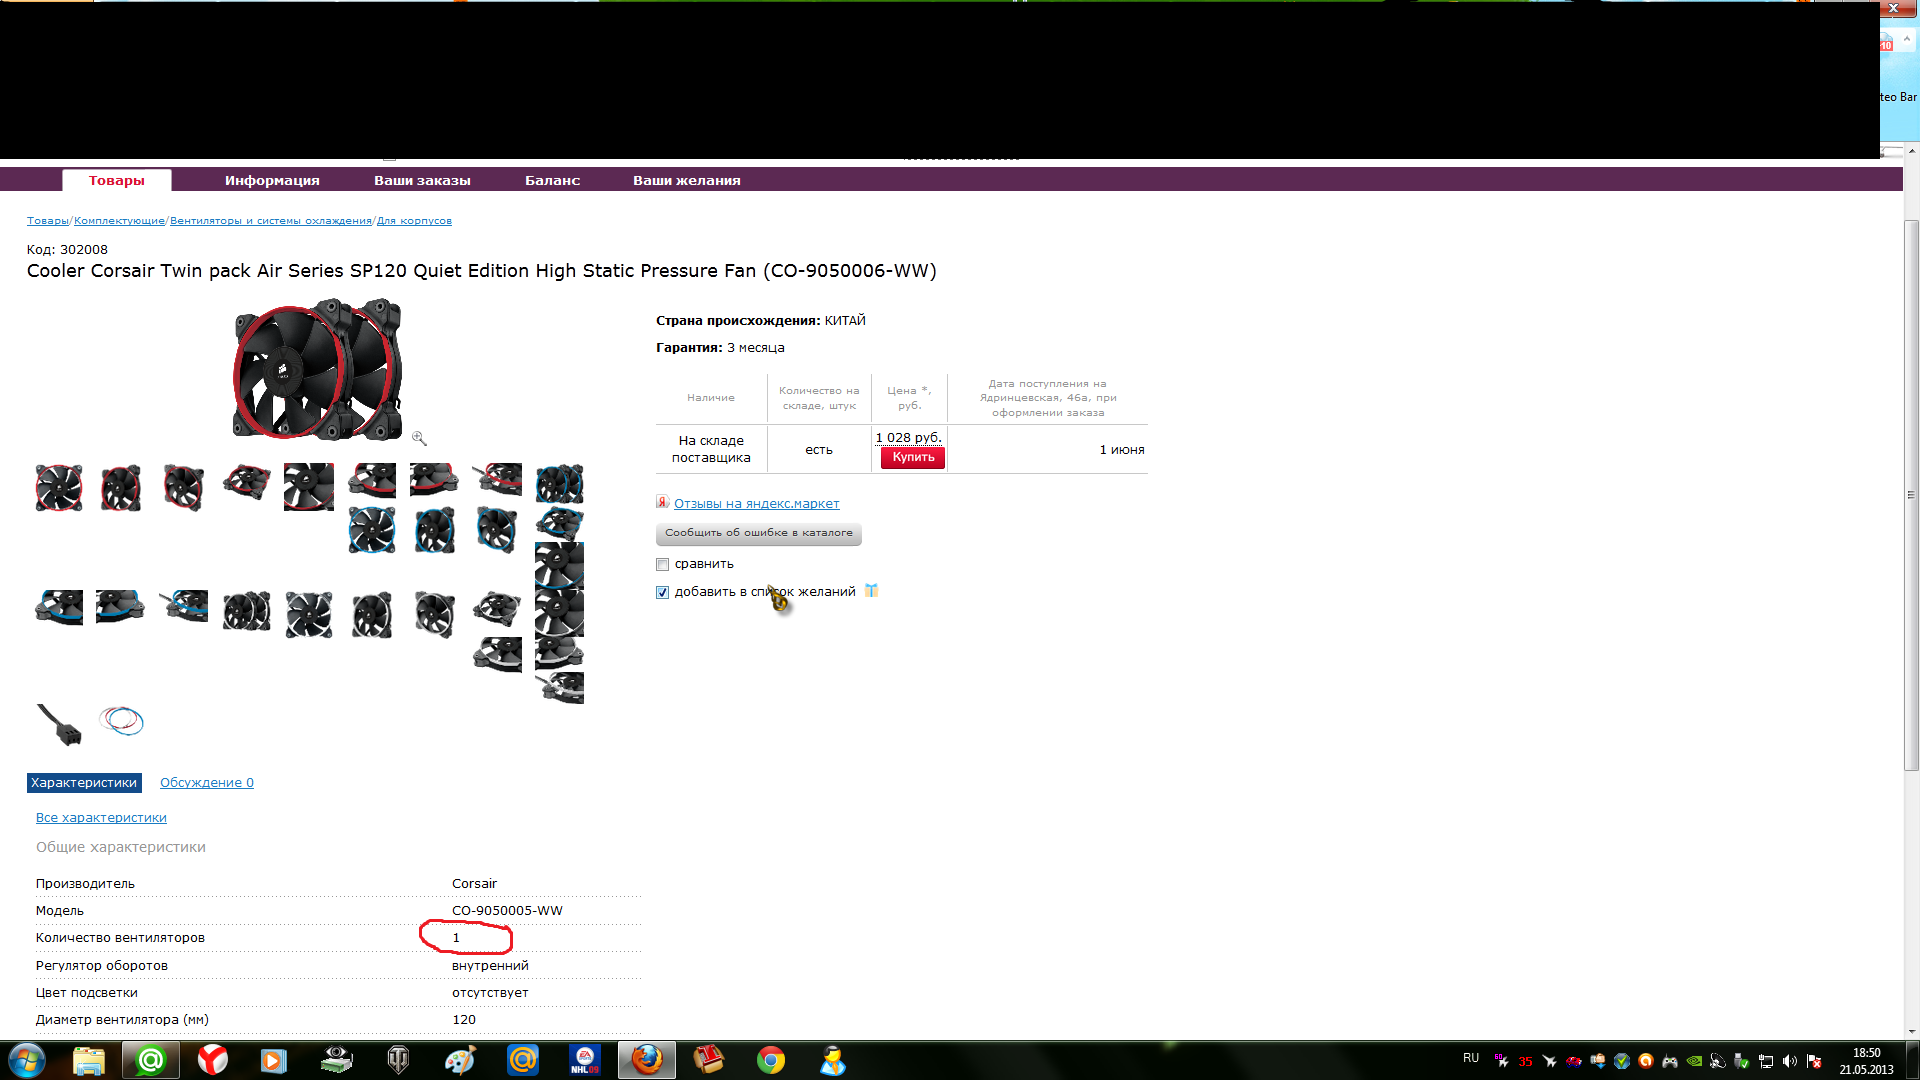Open the orange Avast tray icon

(x=1646, y=1061)
